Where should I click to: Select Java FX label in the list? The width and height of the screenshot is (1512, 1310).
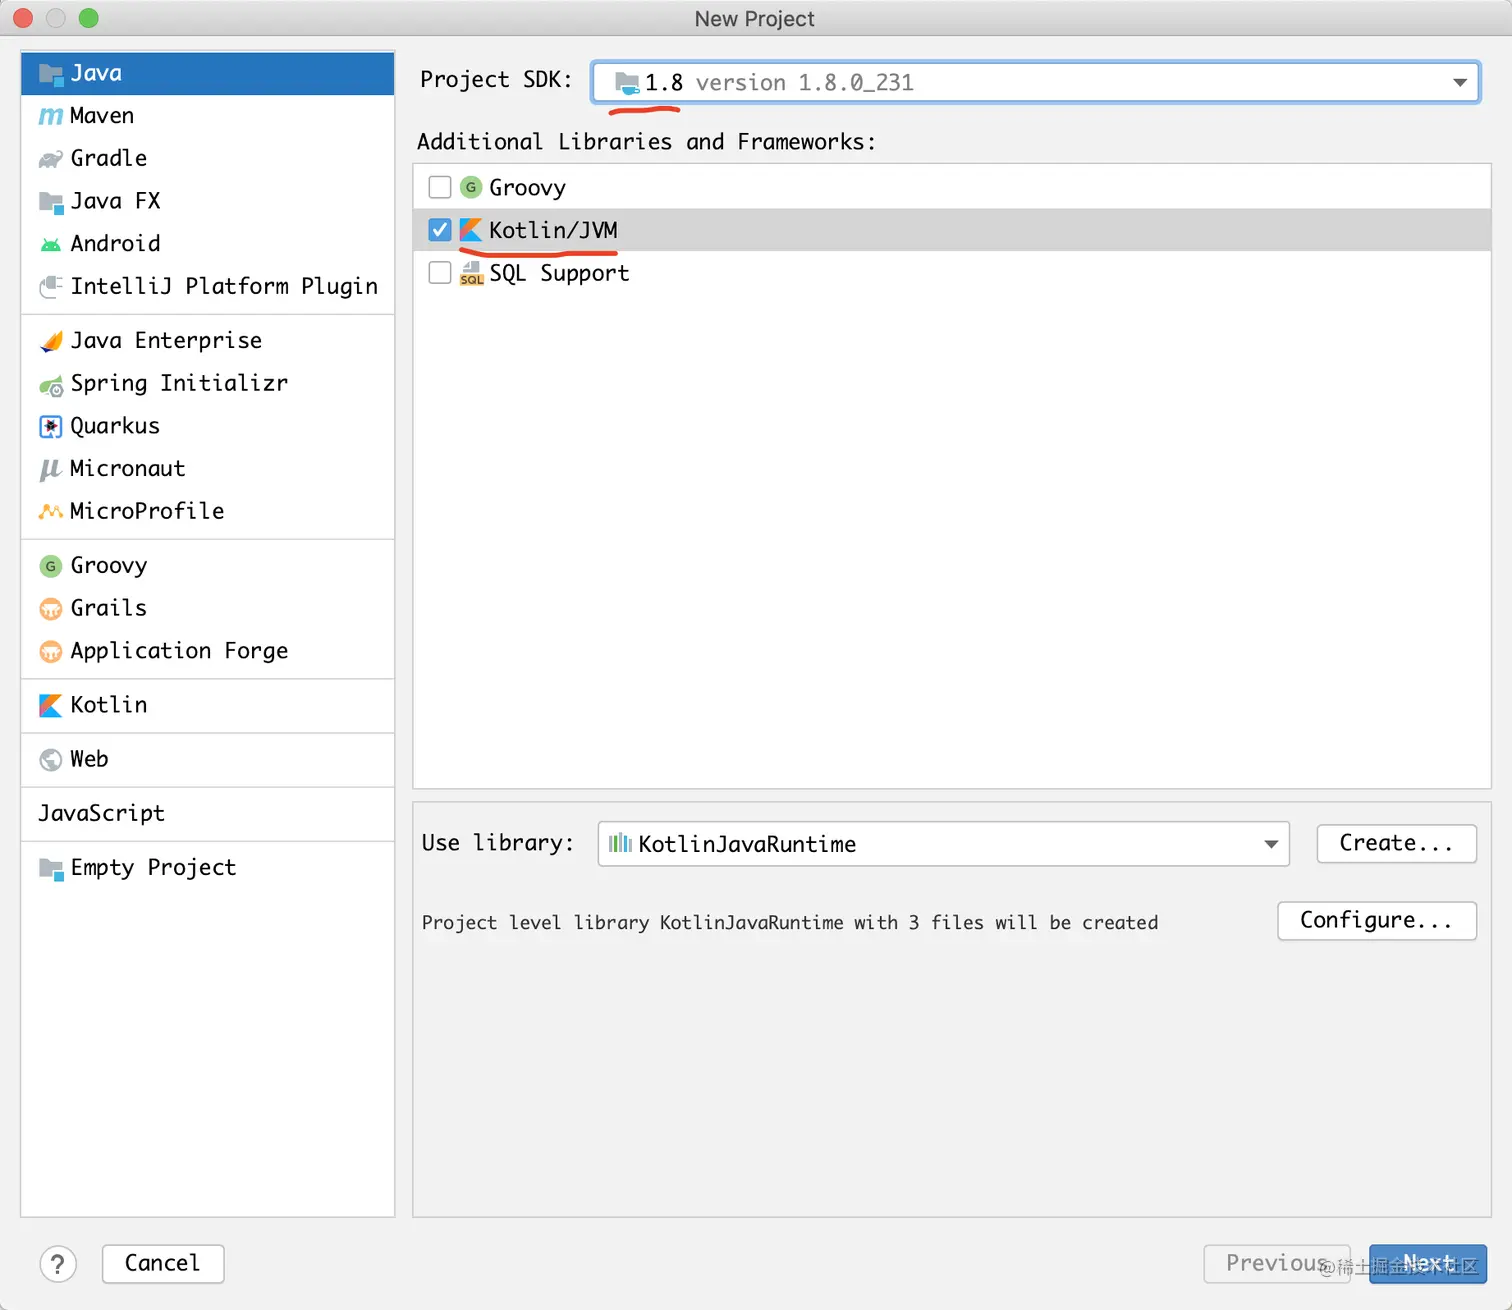116,201
